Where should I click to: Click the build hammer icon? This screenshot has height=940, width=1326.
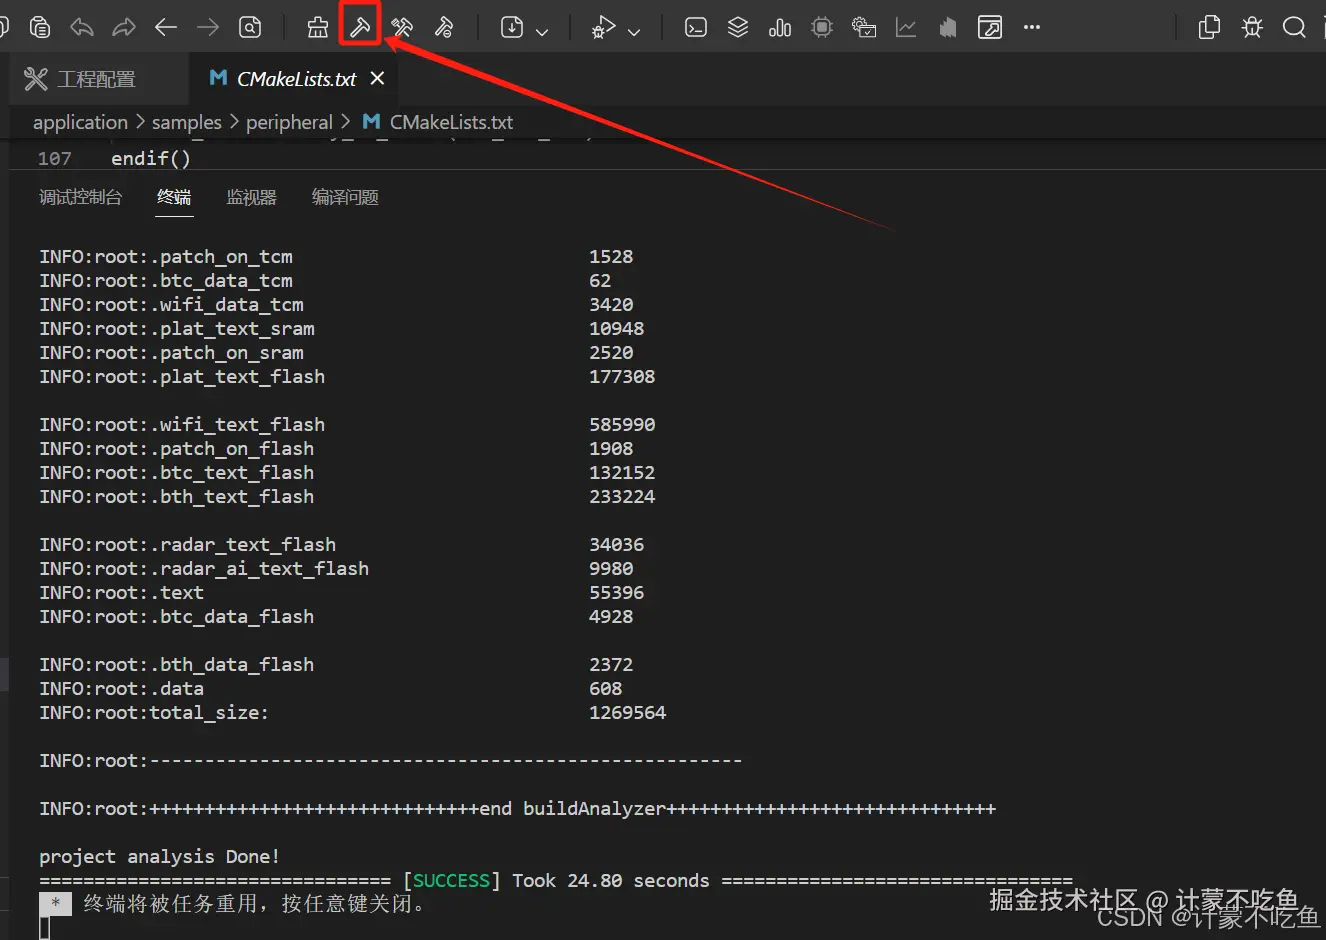[x=360, y=27]
